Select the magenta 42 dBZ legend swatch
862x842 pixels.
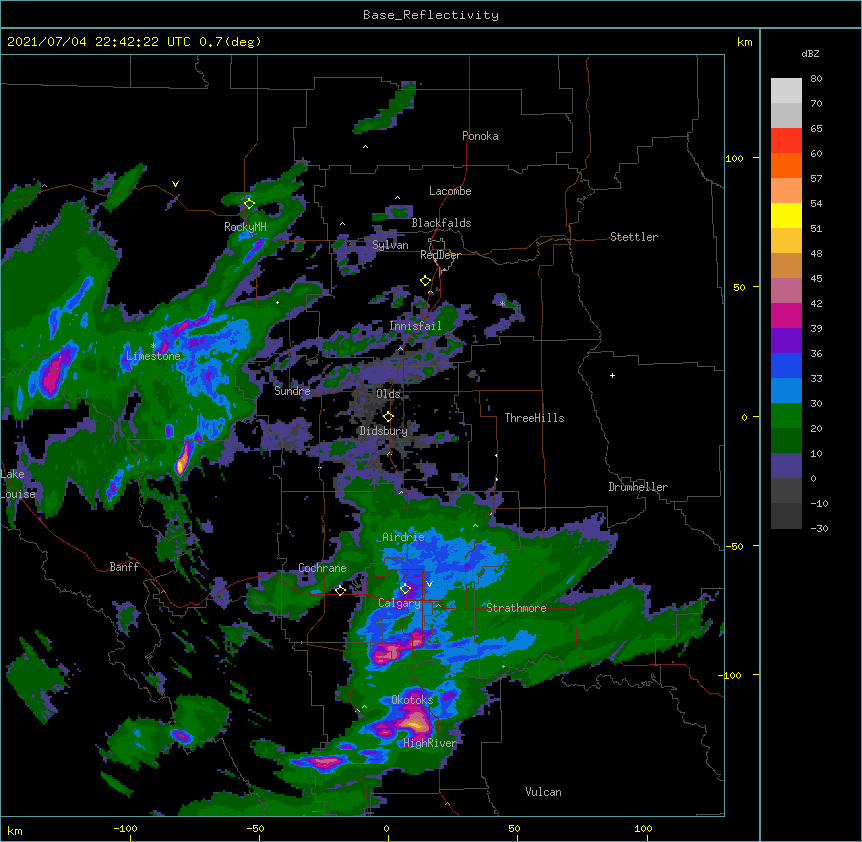point(786,315)
